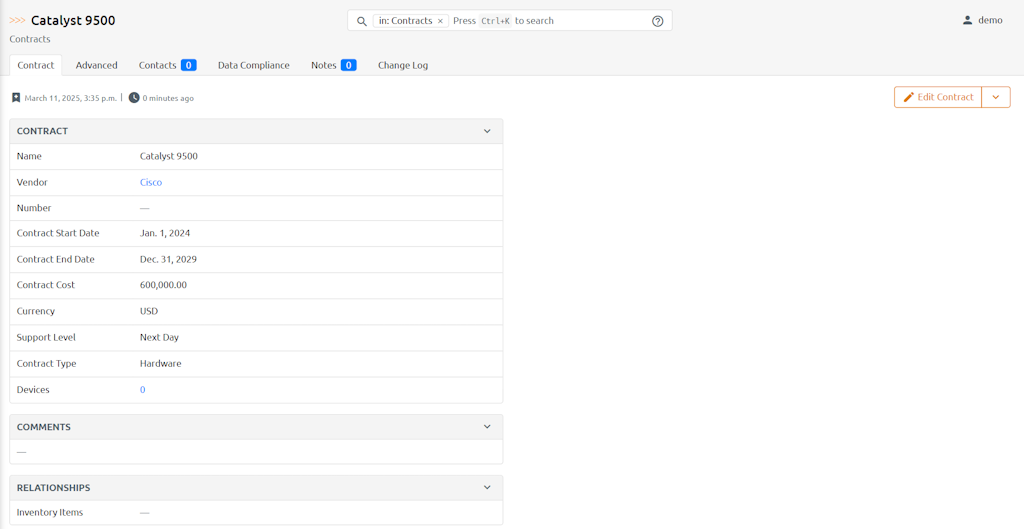This screenshot has width=1024, height=529.
Task: Follow the Cisco vendor link
Action: (x=151, y=182)
